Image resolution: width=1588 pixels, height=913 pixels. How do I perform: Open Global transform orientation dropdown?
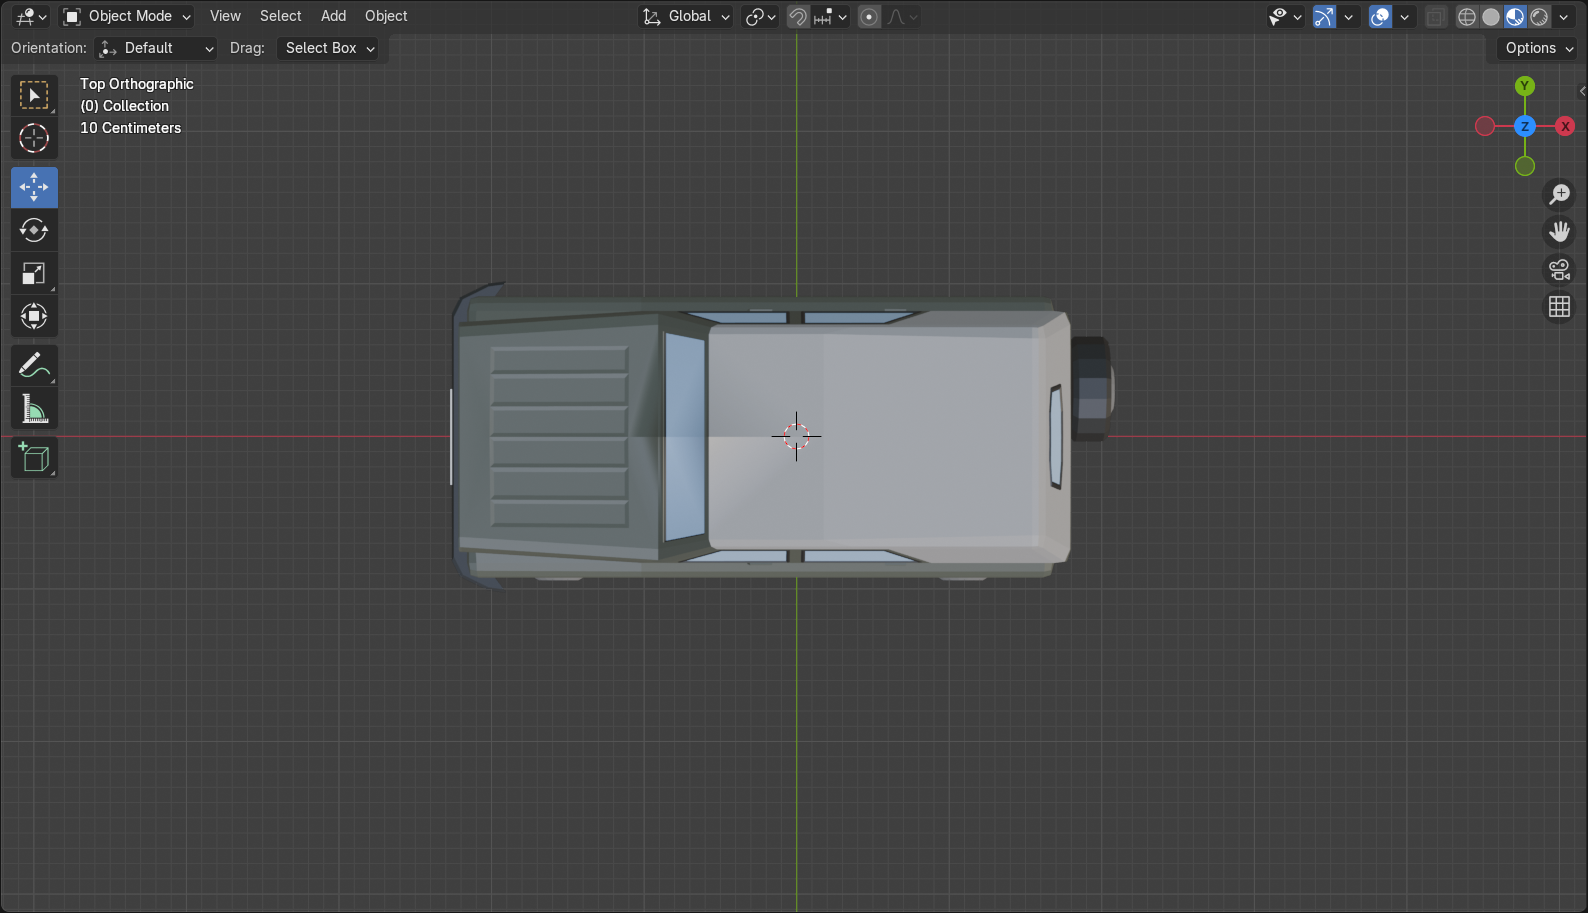[x=686, y=16]
